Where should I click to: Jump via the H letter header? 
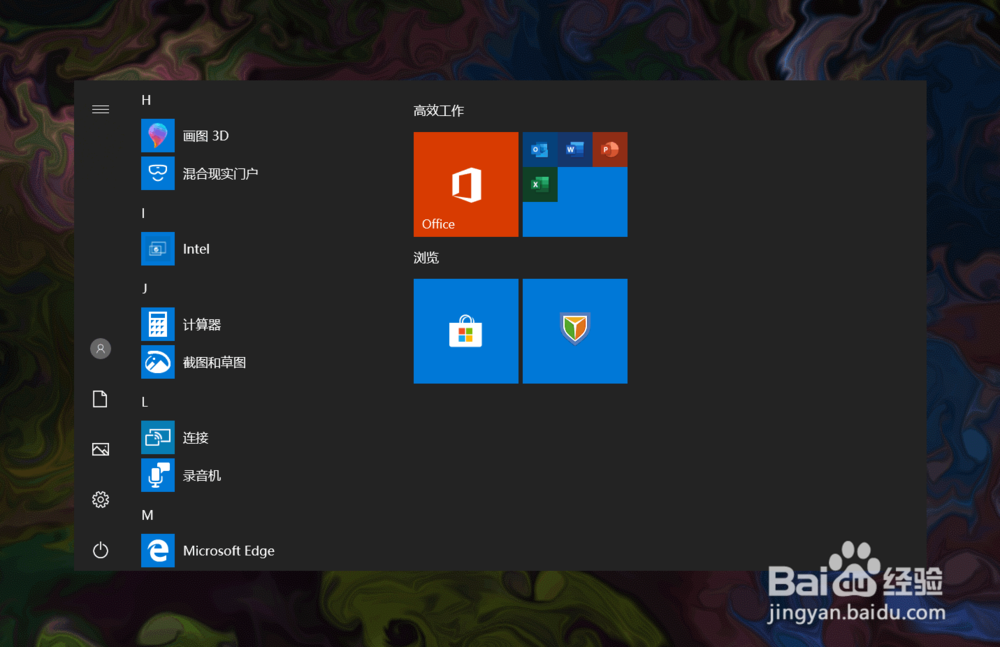(x=146, y=100)
